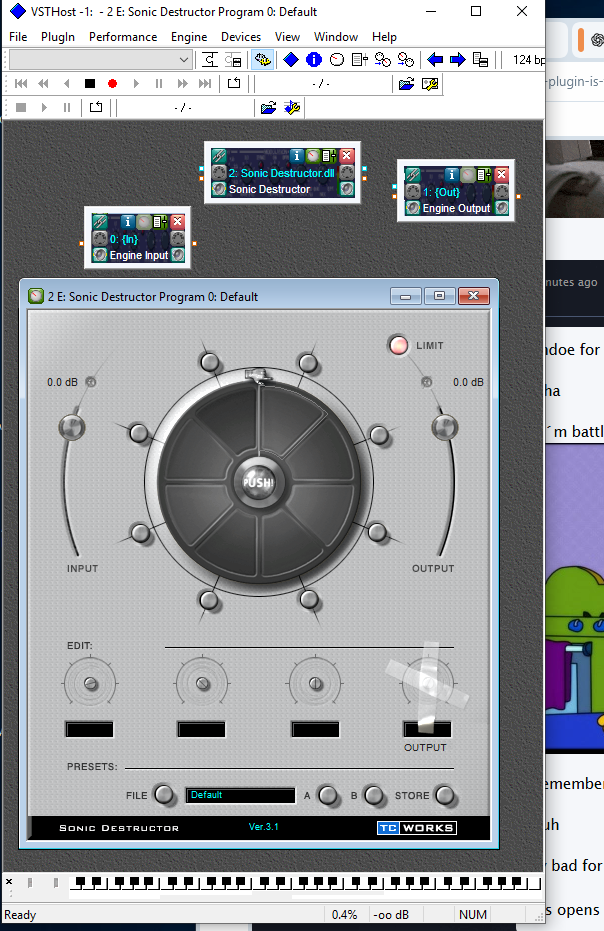
Task: Toggle recorder loop button on third row
Action: click(x=96, y=107)
